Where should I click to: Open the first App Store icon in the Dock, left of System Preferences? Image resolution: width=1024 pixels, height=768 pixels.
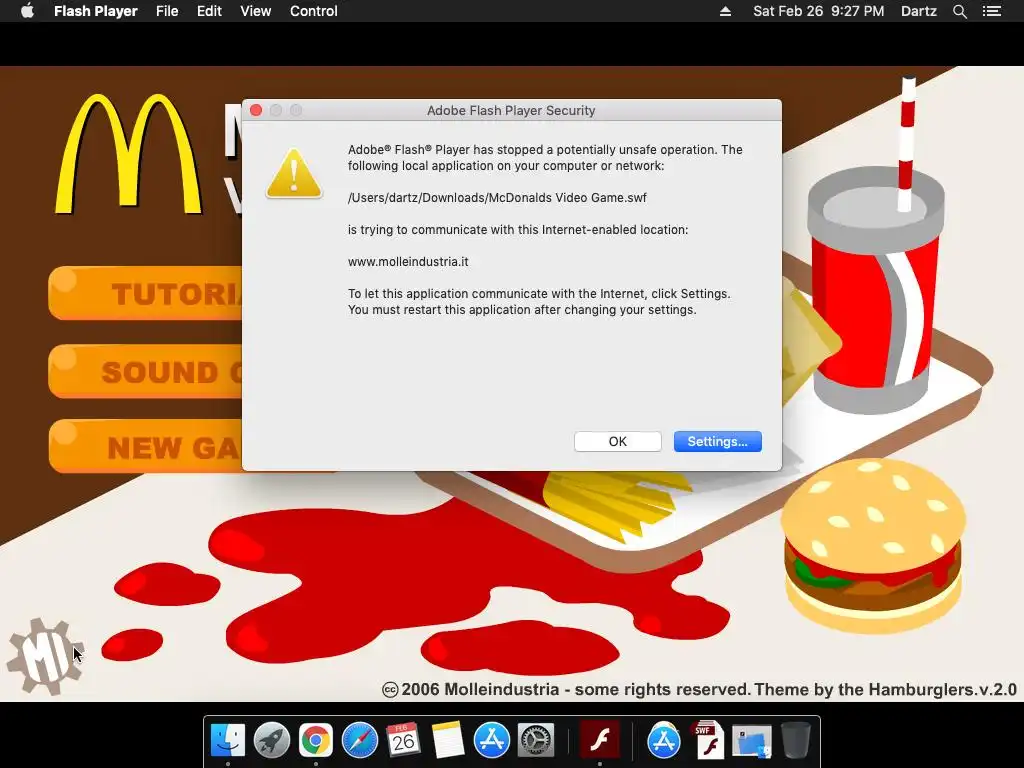[x=491, y=741]
